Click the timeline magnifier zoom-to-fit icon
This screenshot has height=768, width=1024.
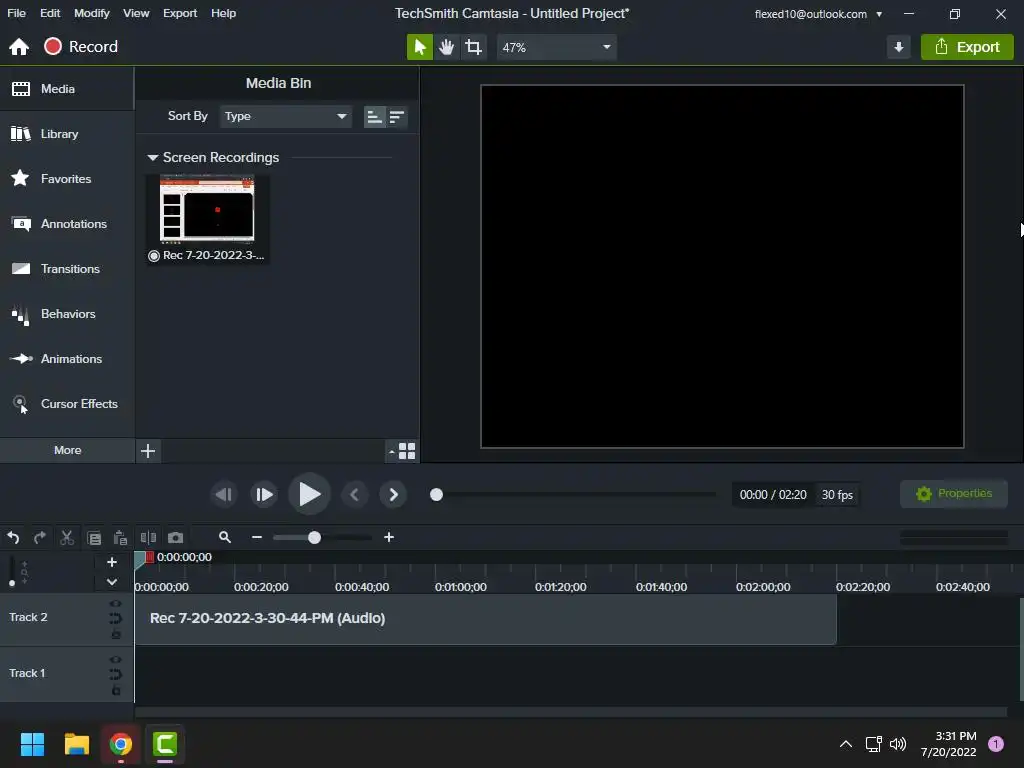point(225,537)
